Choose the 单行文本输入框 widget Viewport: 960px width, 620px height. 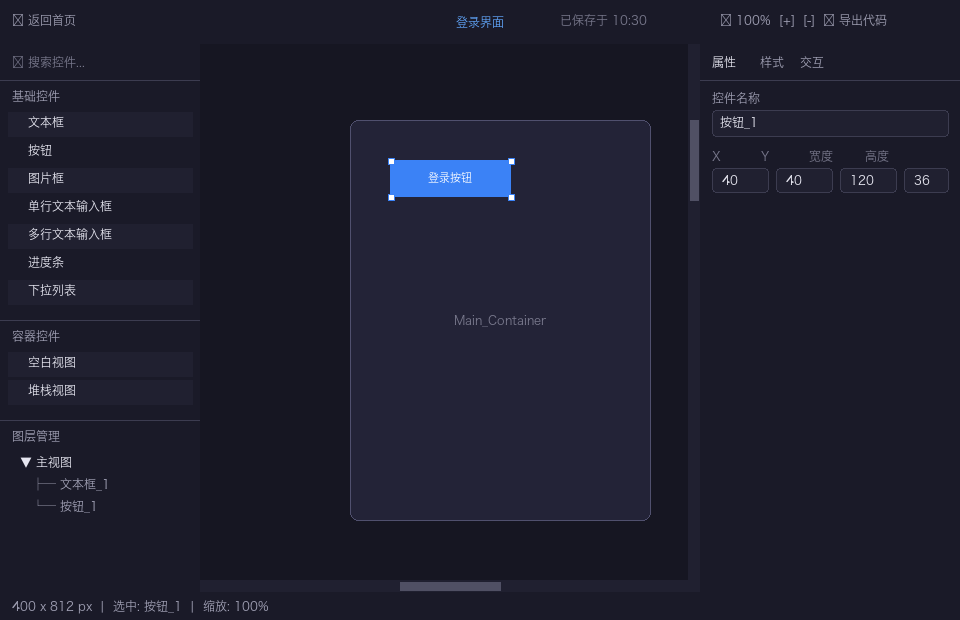pos(100,206)
